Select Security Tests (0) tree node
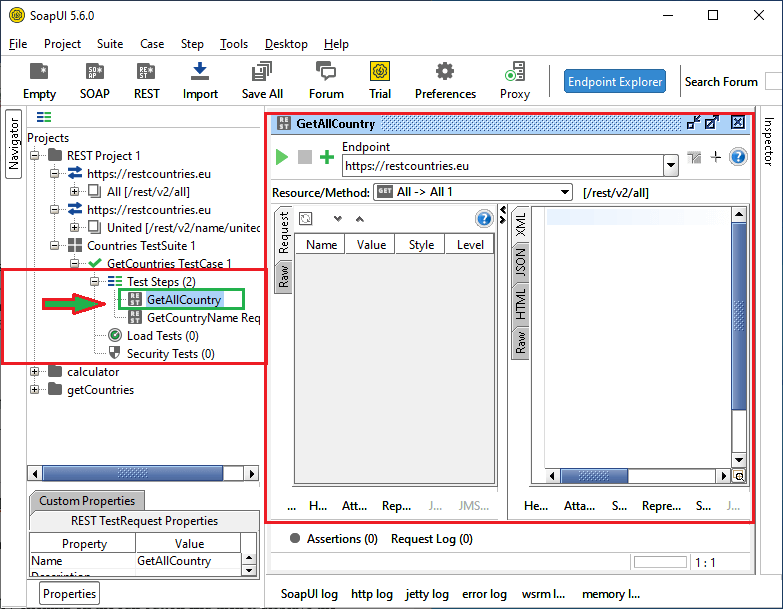Screen dimensions: 783x609 pos(171,353)
